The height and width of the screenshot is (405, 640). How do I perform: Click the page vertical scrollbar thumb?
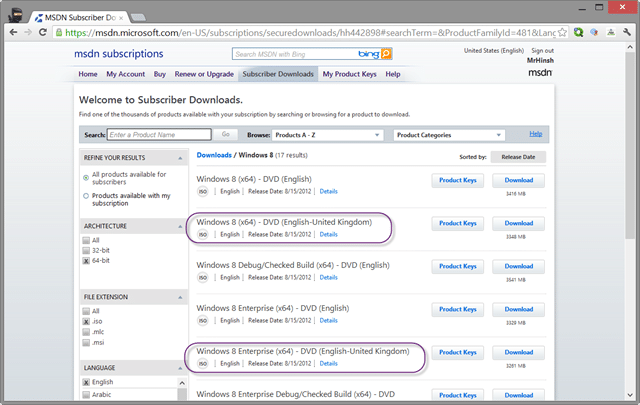pyautogui.click(x=630, y=145)
